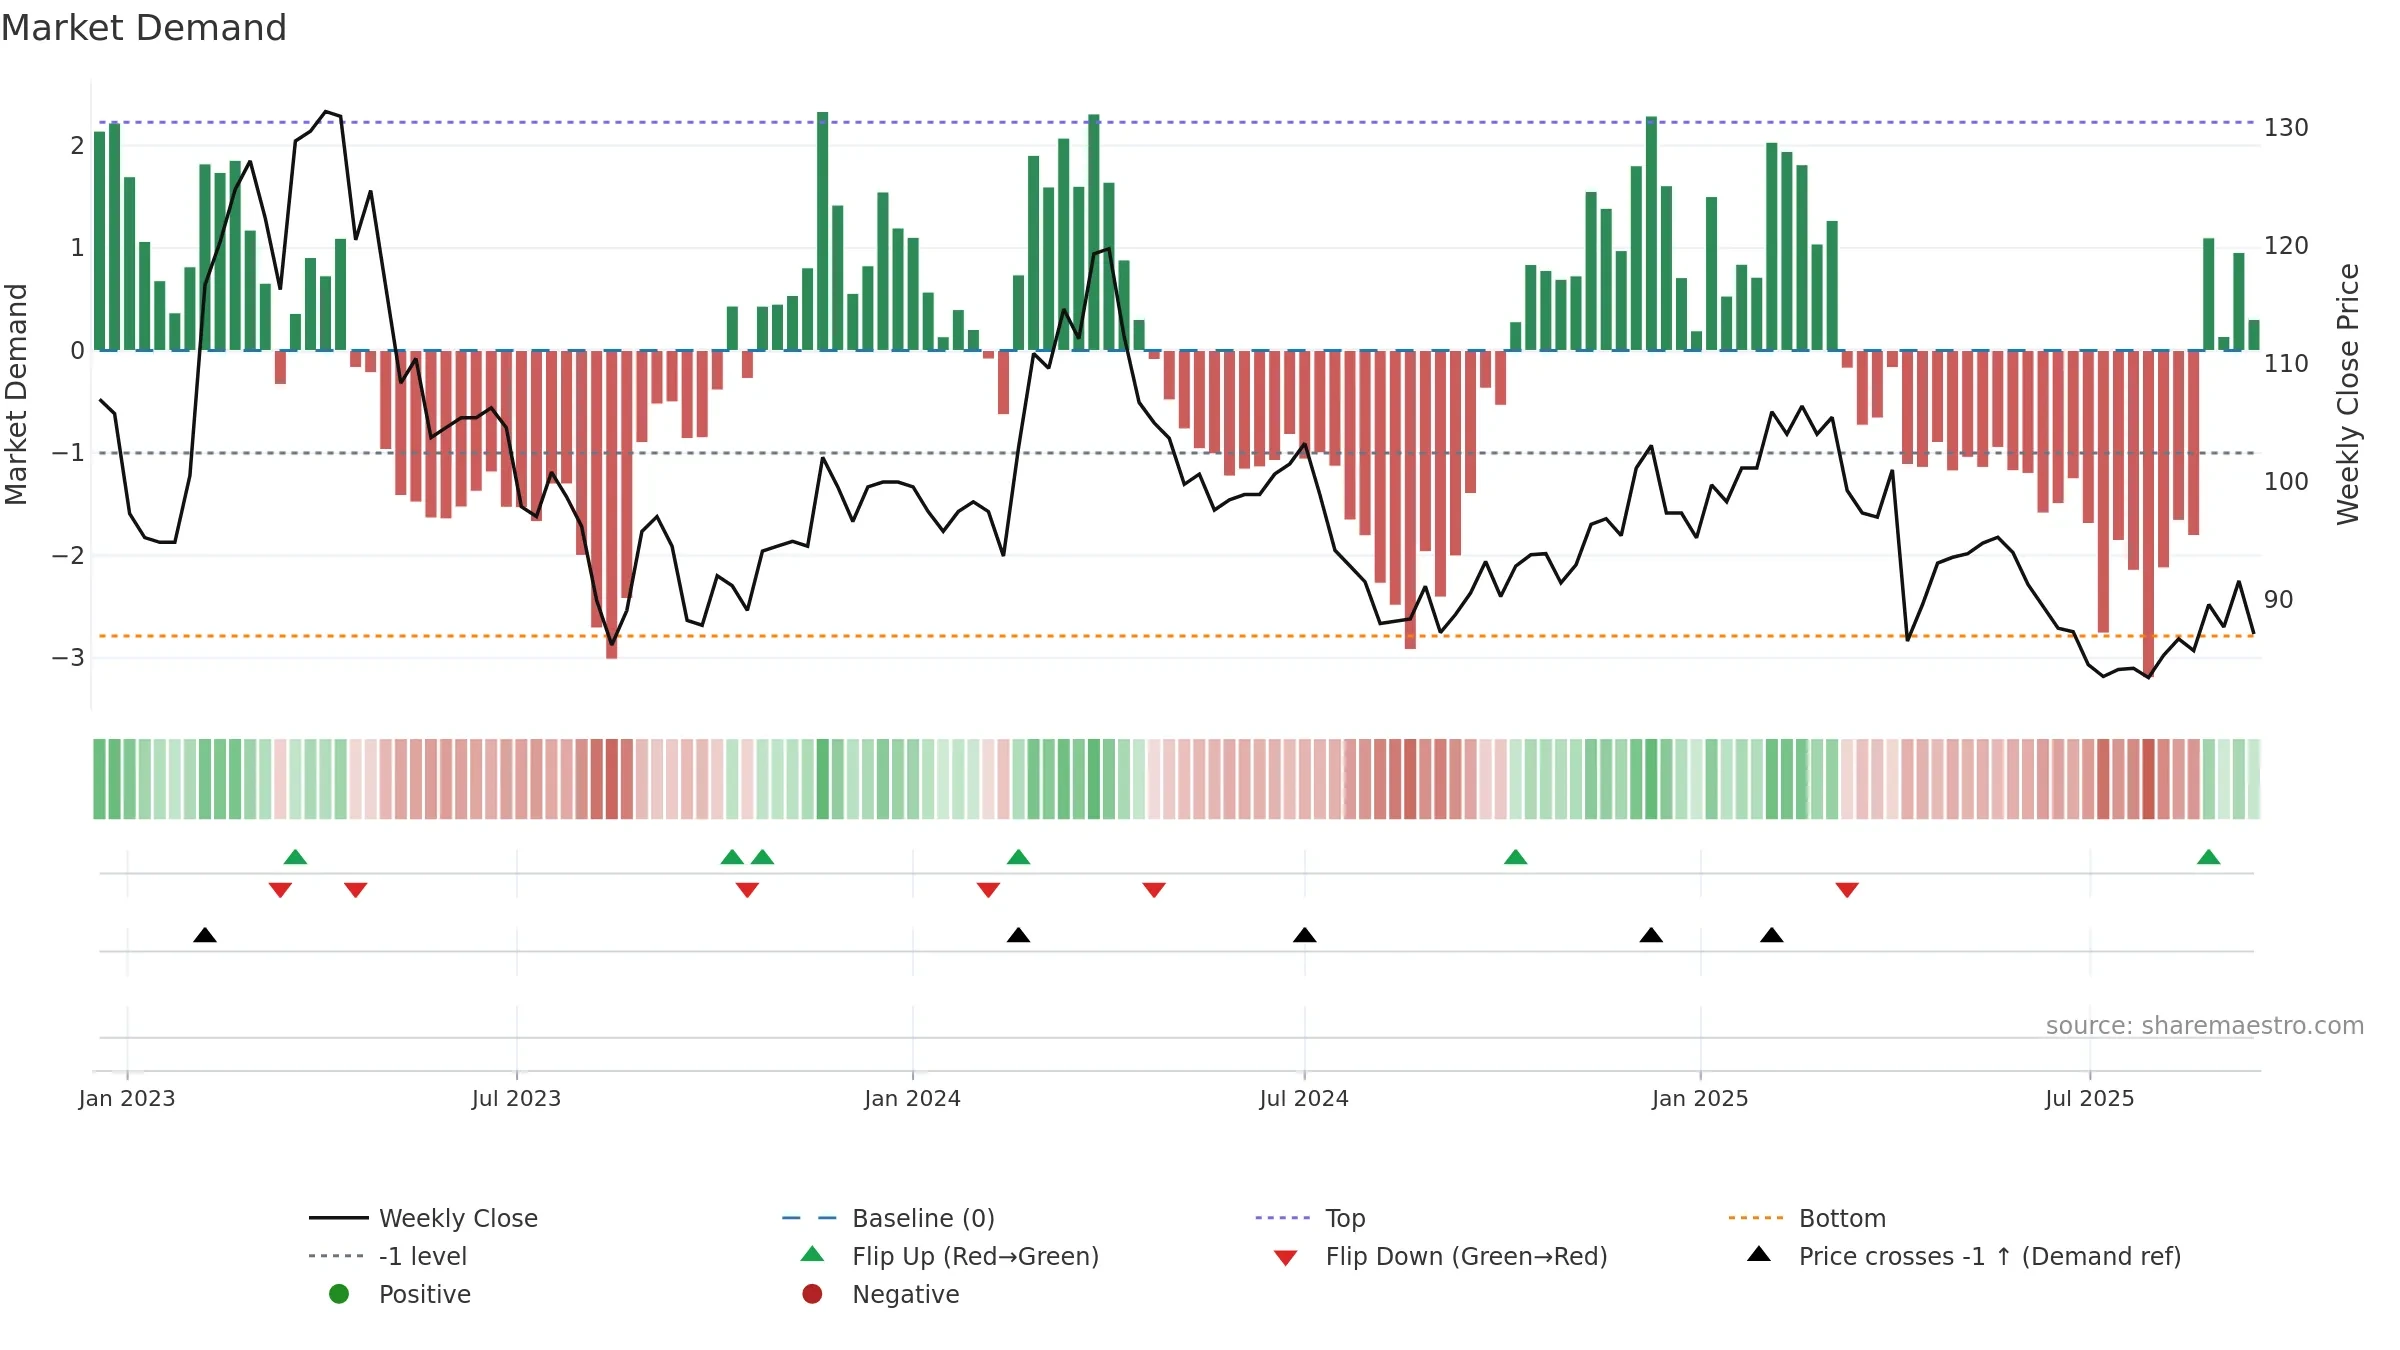Click the purple dotted Top threshold line
Viewport: 2400px width, 1350px height.
click(1176, 122)
